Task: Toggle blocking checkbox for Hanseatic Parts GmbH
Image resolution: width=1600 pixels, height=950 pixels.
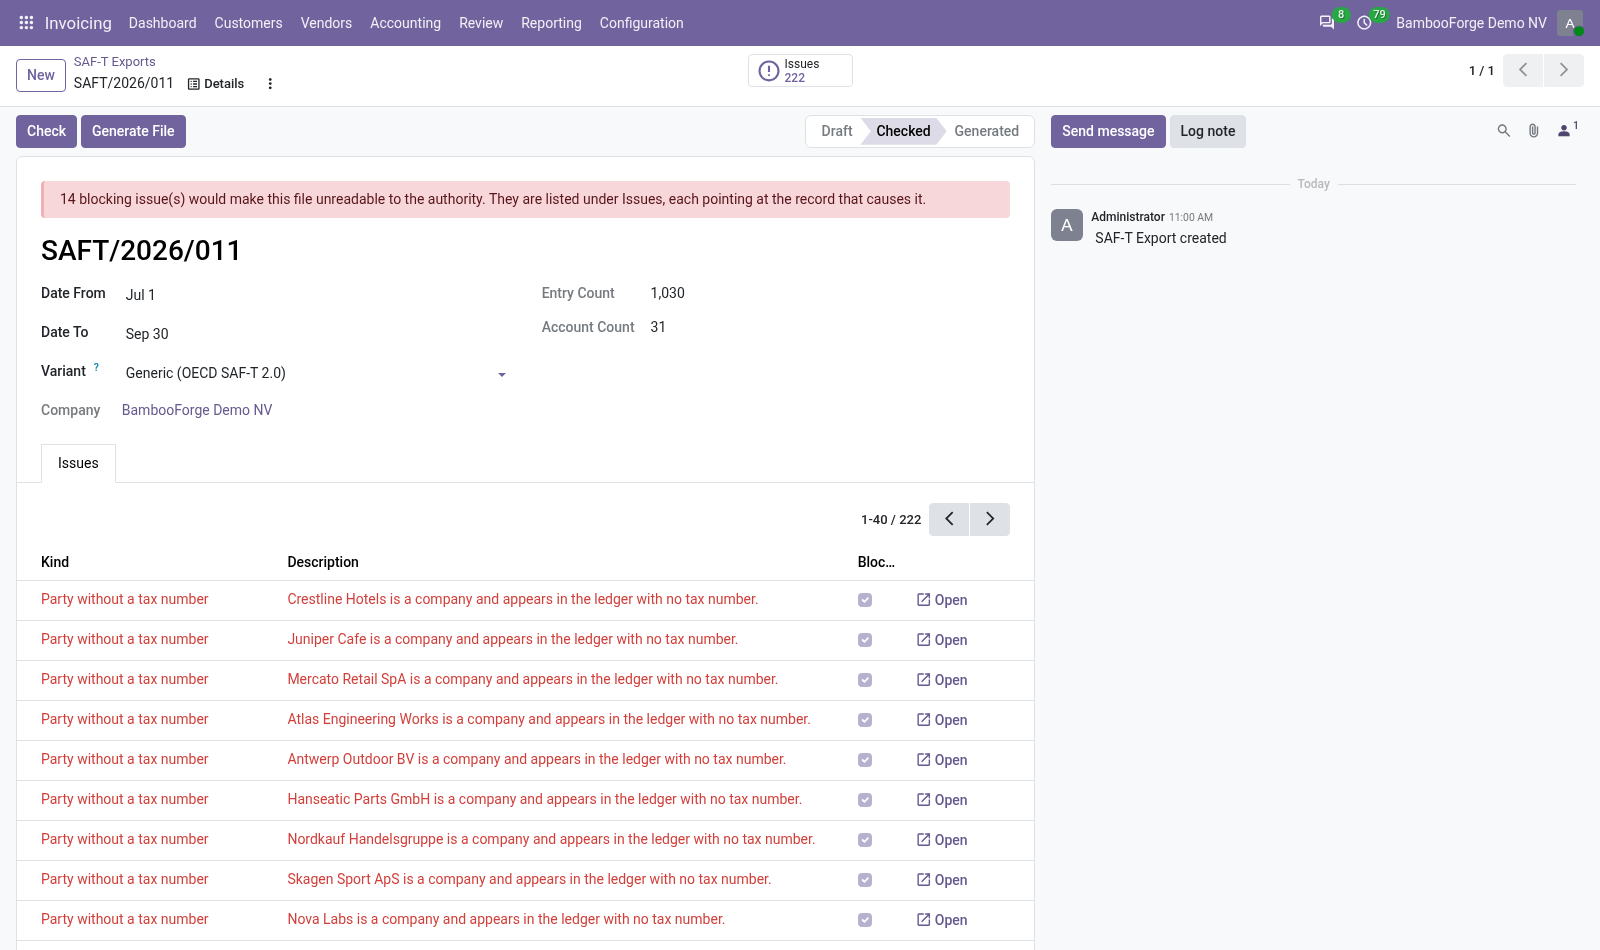Action: pos(865,800)
